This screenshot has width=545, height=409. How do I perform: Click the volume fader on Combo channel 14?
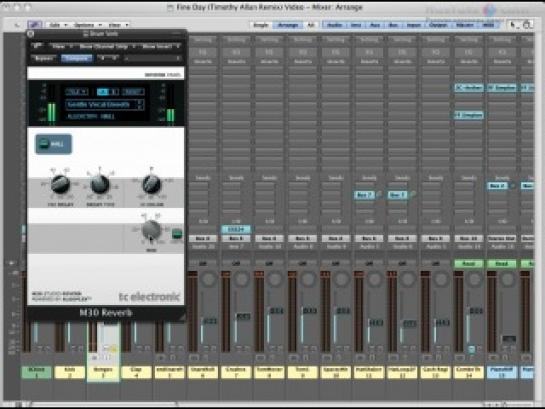point(476,310)
